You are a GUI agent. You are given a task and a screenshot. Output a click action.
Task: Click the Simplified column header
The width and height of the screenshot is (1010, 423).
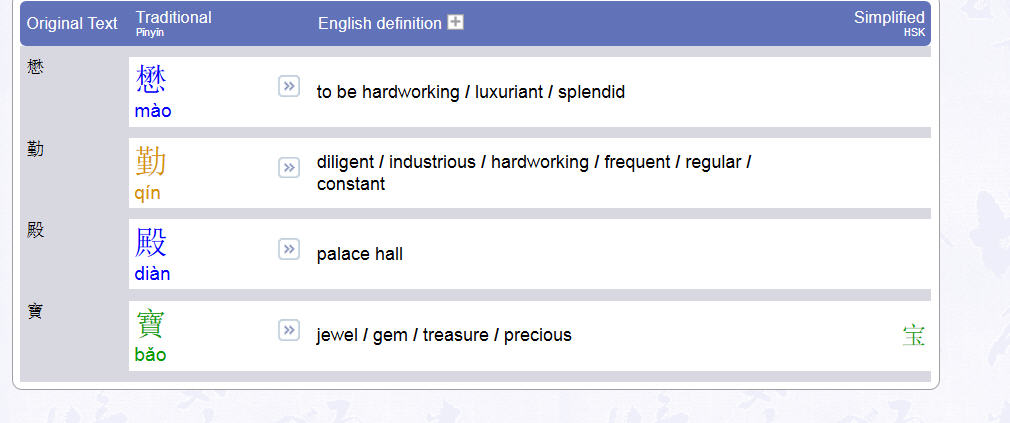click(889, 17)
